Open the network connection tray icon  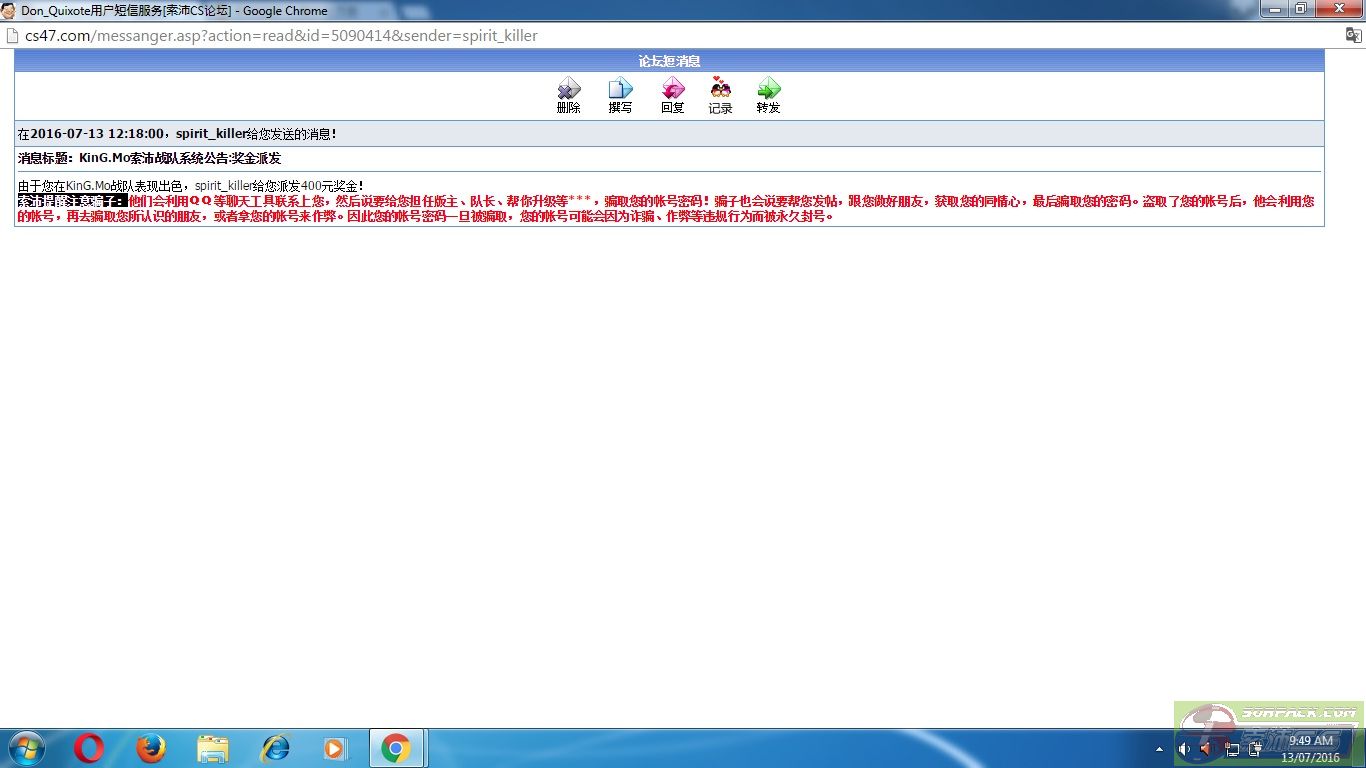1232,749
